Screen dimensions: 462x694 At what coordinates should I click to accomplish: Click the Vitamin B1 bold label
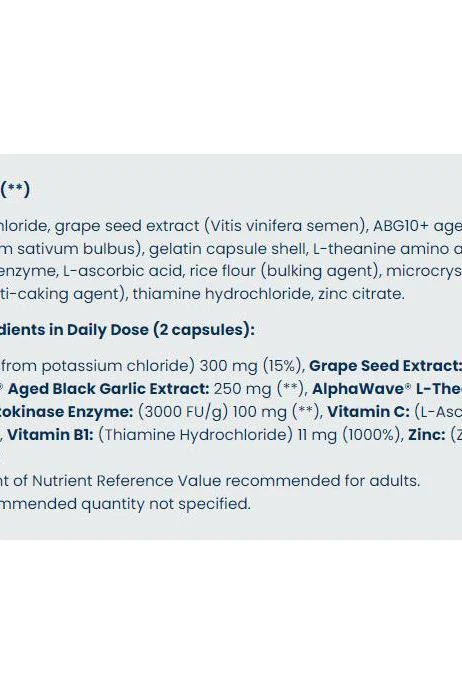pyautogui.click(x=50, y=435)
